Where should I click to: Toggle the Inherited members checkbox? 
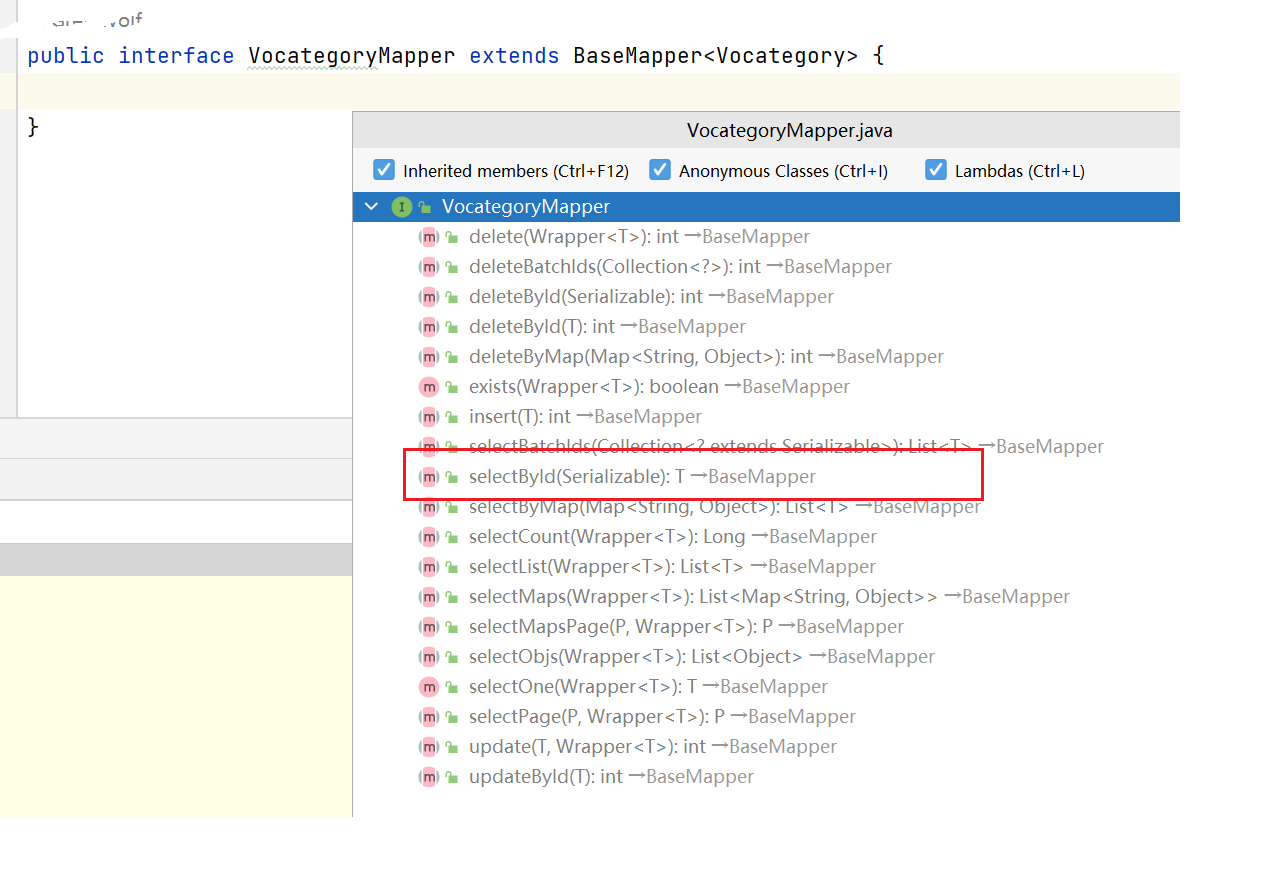(x=383, y=170)
